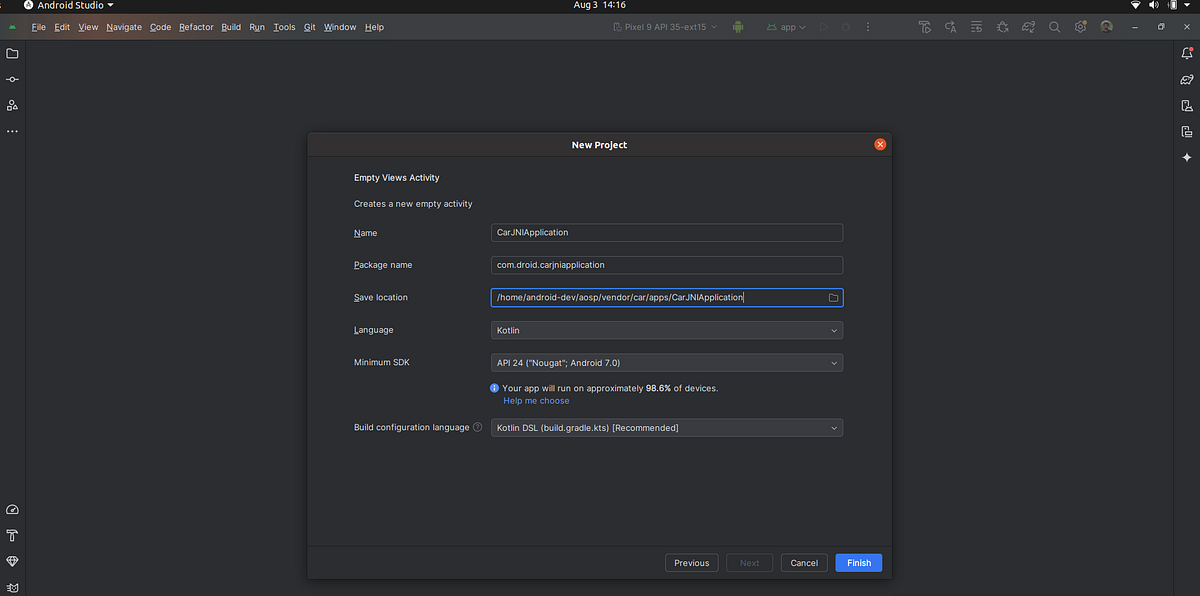Viewport: 1200px width, 596px height.
Task: Click the Finish button
Action: [x=858, y=563]
